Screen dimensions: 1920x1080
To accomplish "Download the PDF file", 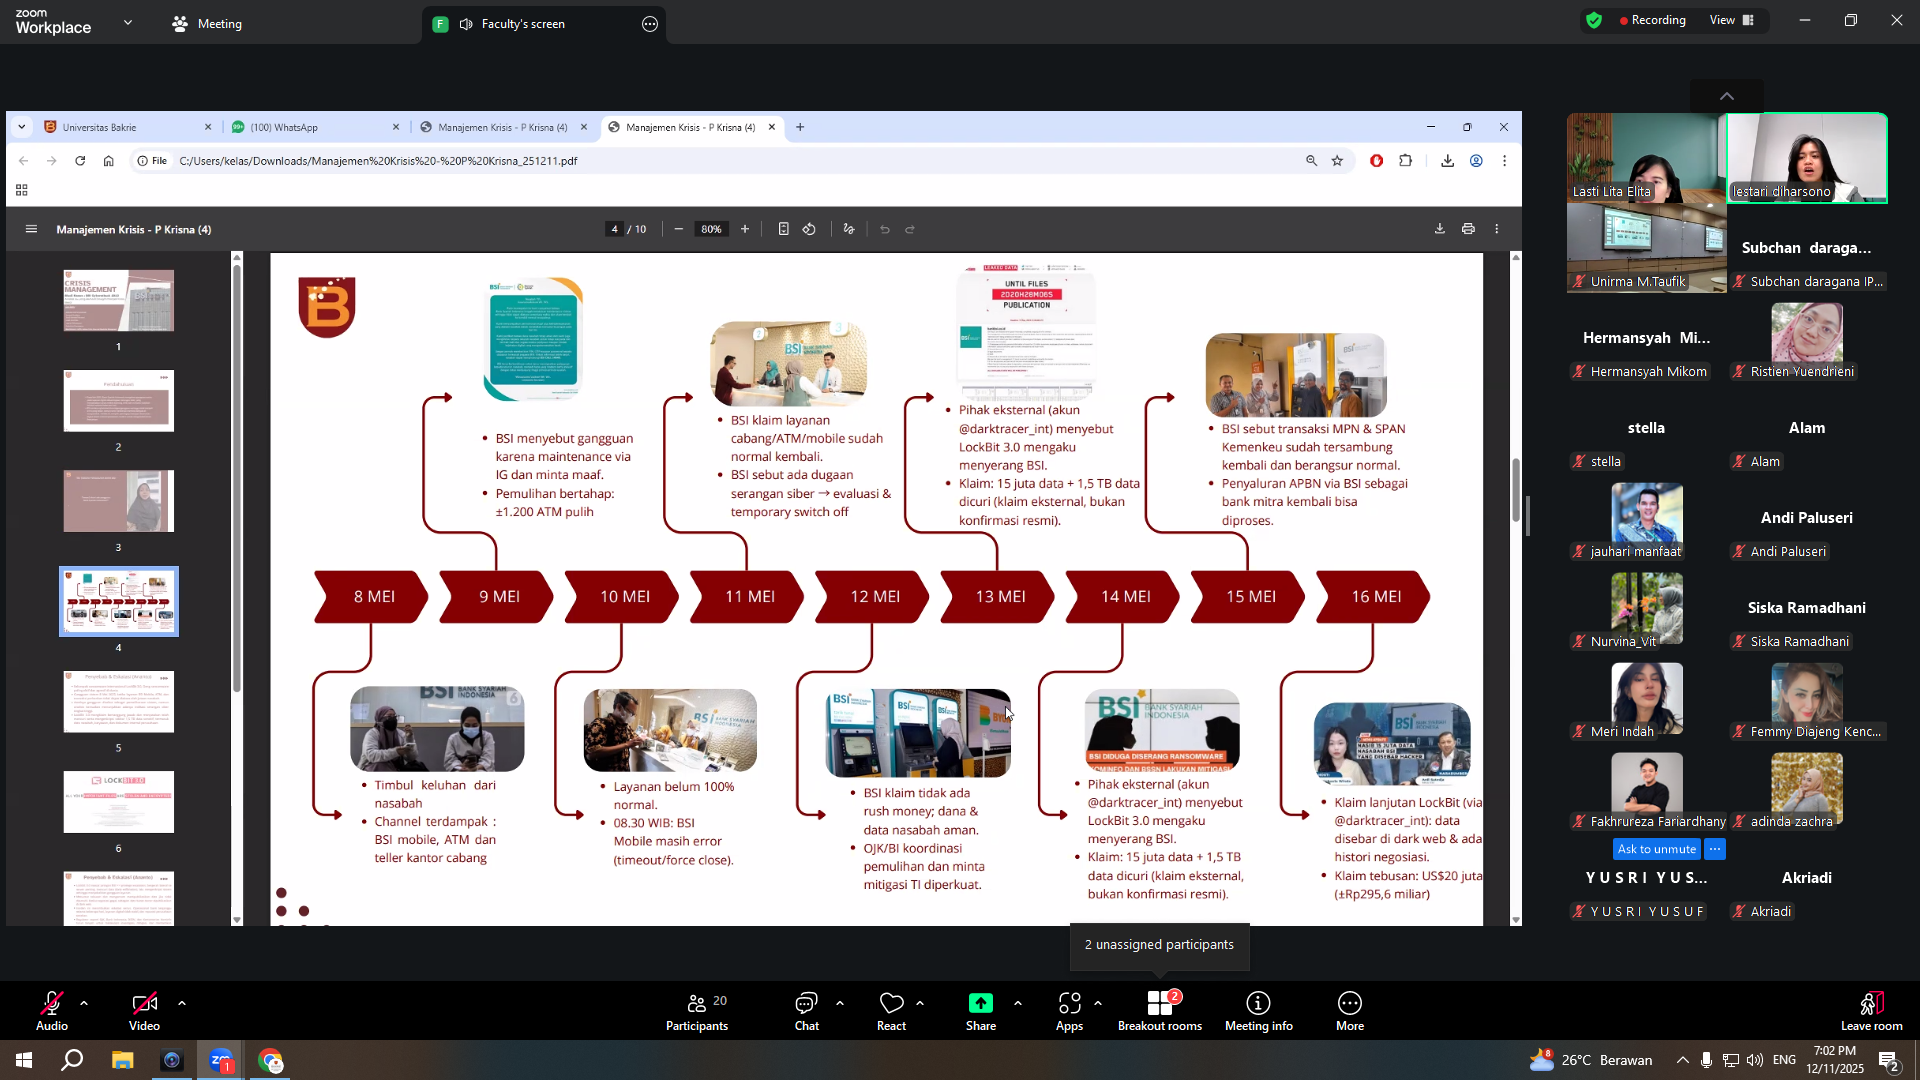I will point(1440,229).
